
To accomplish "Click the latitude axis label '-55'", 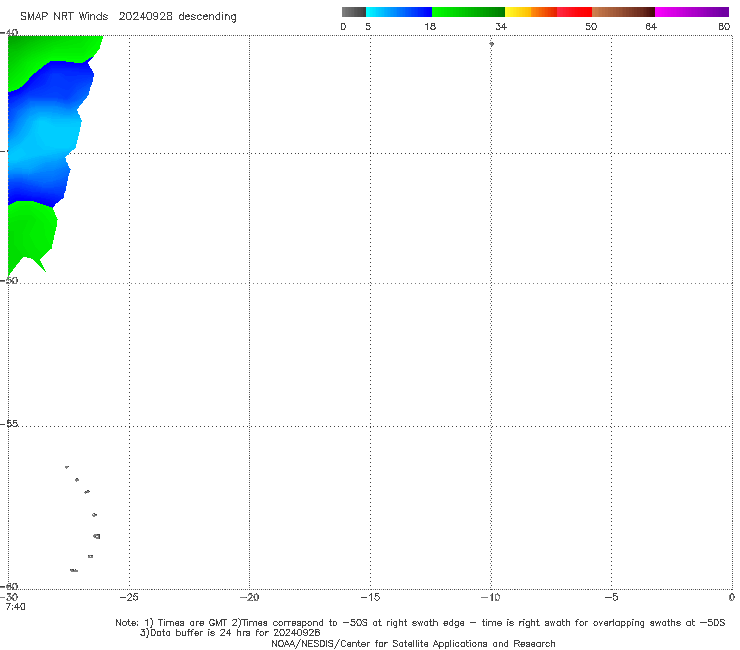I will (10, 424).
